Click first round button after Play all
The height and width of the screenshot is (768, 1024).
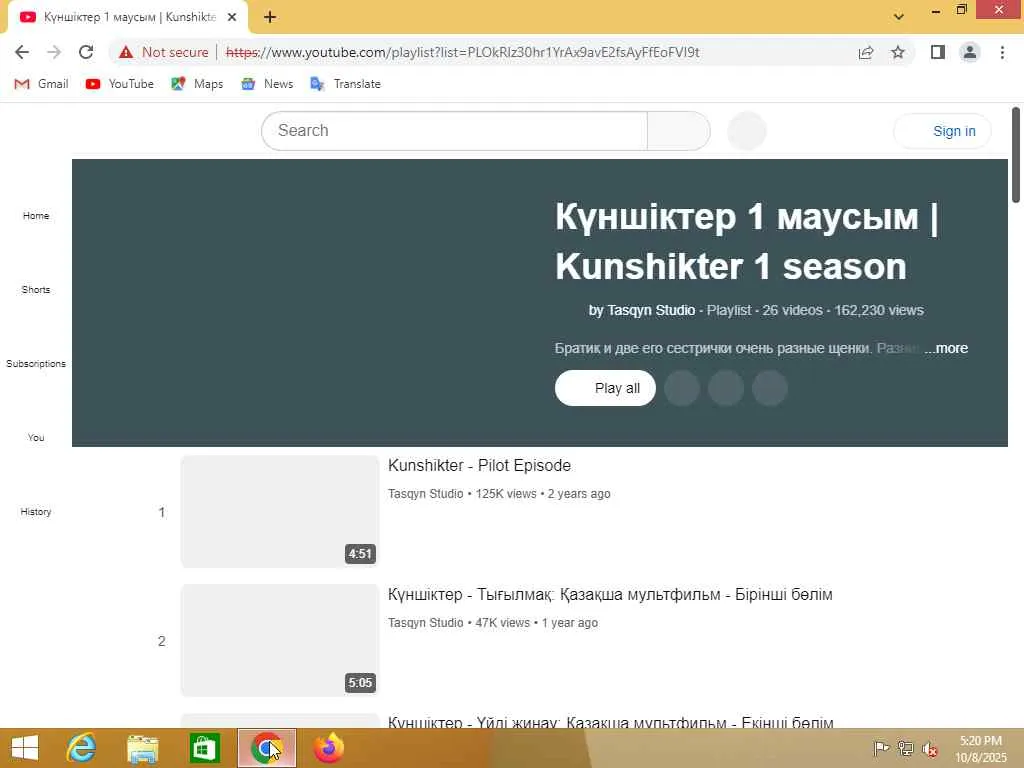tap(682, 388)
